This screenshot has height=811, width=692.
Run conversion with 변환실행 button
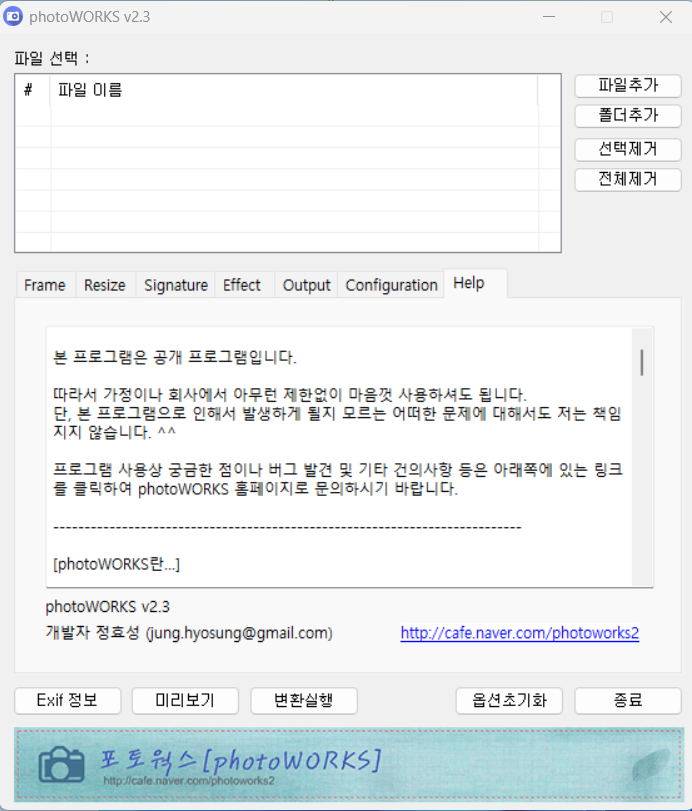click(x=304, y=700)
